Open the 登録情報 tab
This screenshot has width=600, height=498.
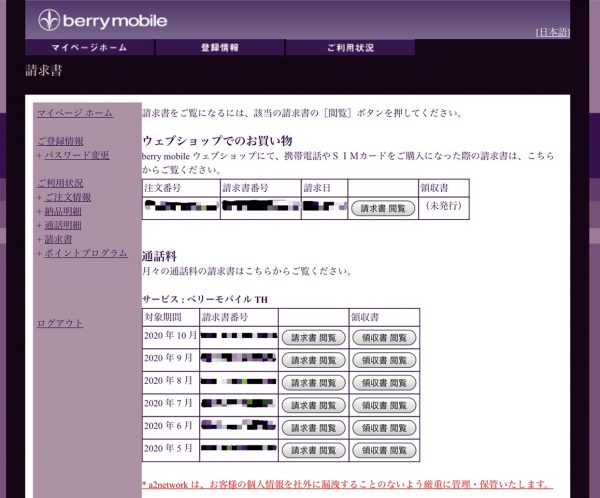(x=220, y=47)
